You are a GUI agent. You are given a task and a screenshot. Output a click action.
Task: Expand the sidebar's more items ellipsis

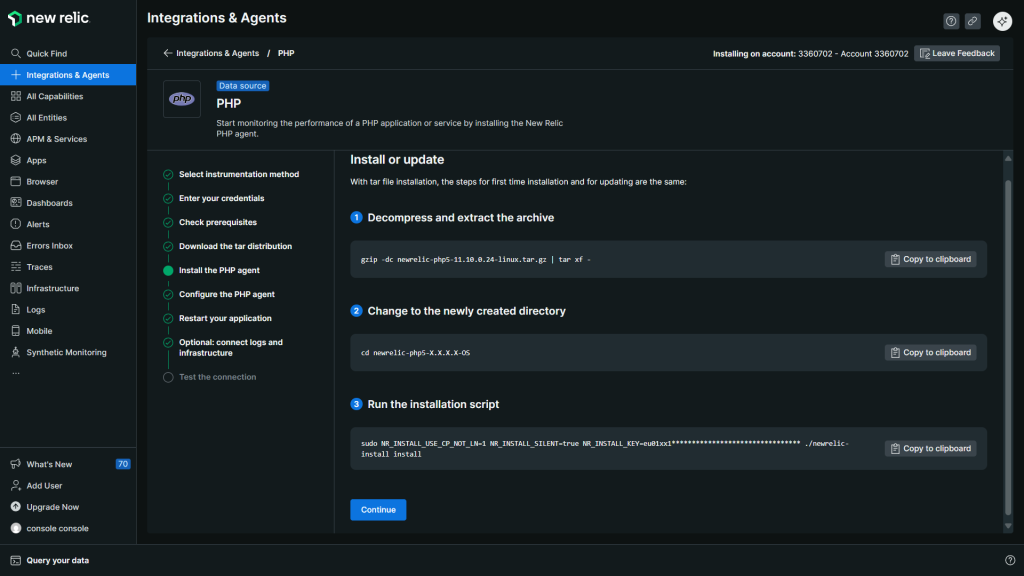coord(15,372)
